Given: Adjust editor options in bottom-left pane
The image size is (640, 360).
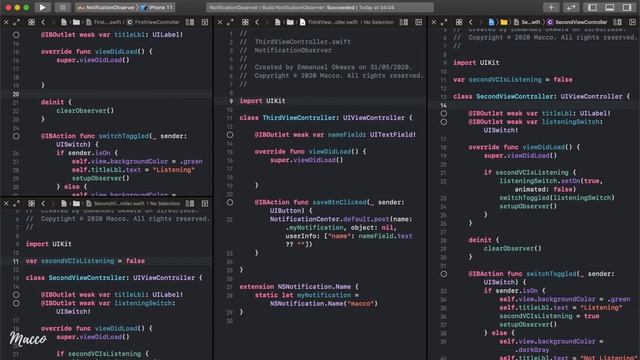Looking at the screenshot, I should [190, 203].
